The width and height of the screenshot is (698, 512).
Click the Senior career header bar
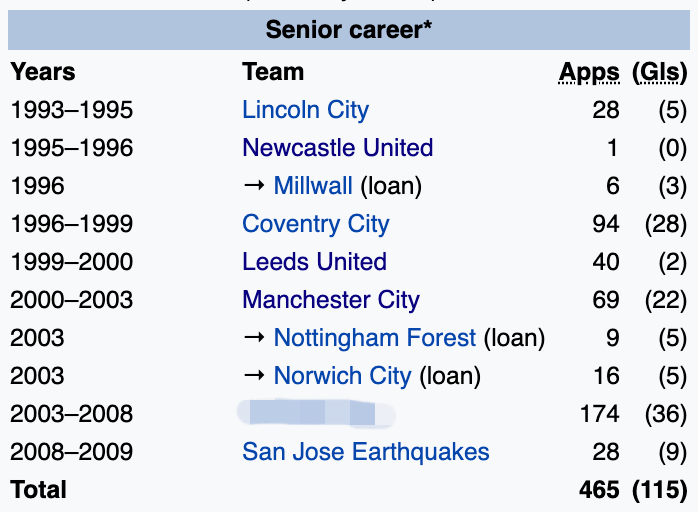[x=349, y=30]
